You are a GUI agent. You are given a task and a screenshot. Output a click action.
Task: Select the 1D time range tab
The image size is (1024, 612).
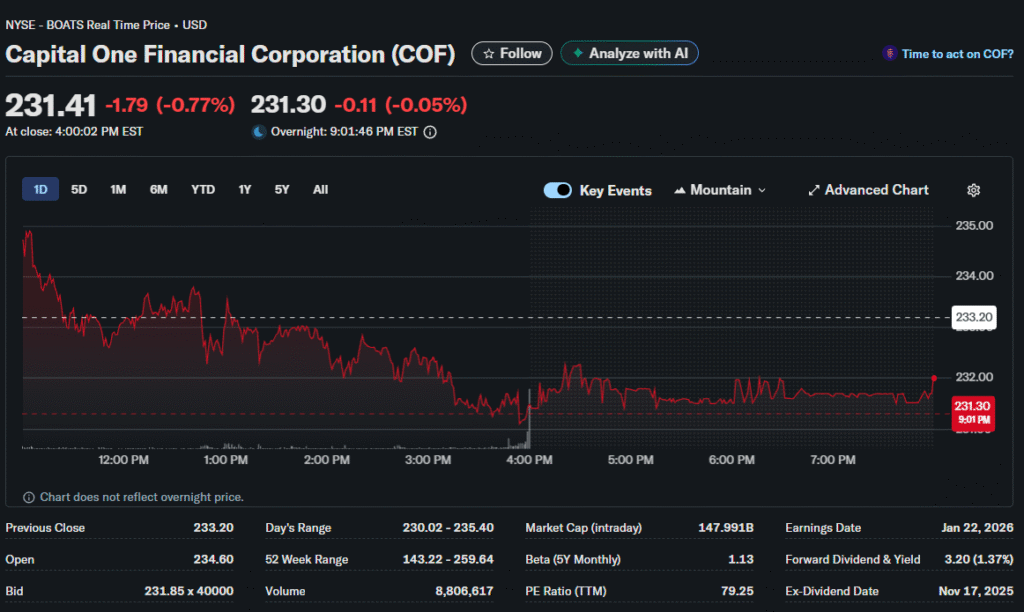point(41,189)
